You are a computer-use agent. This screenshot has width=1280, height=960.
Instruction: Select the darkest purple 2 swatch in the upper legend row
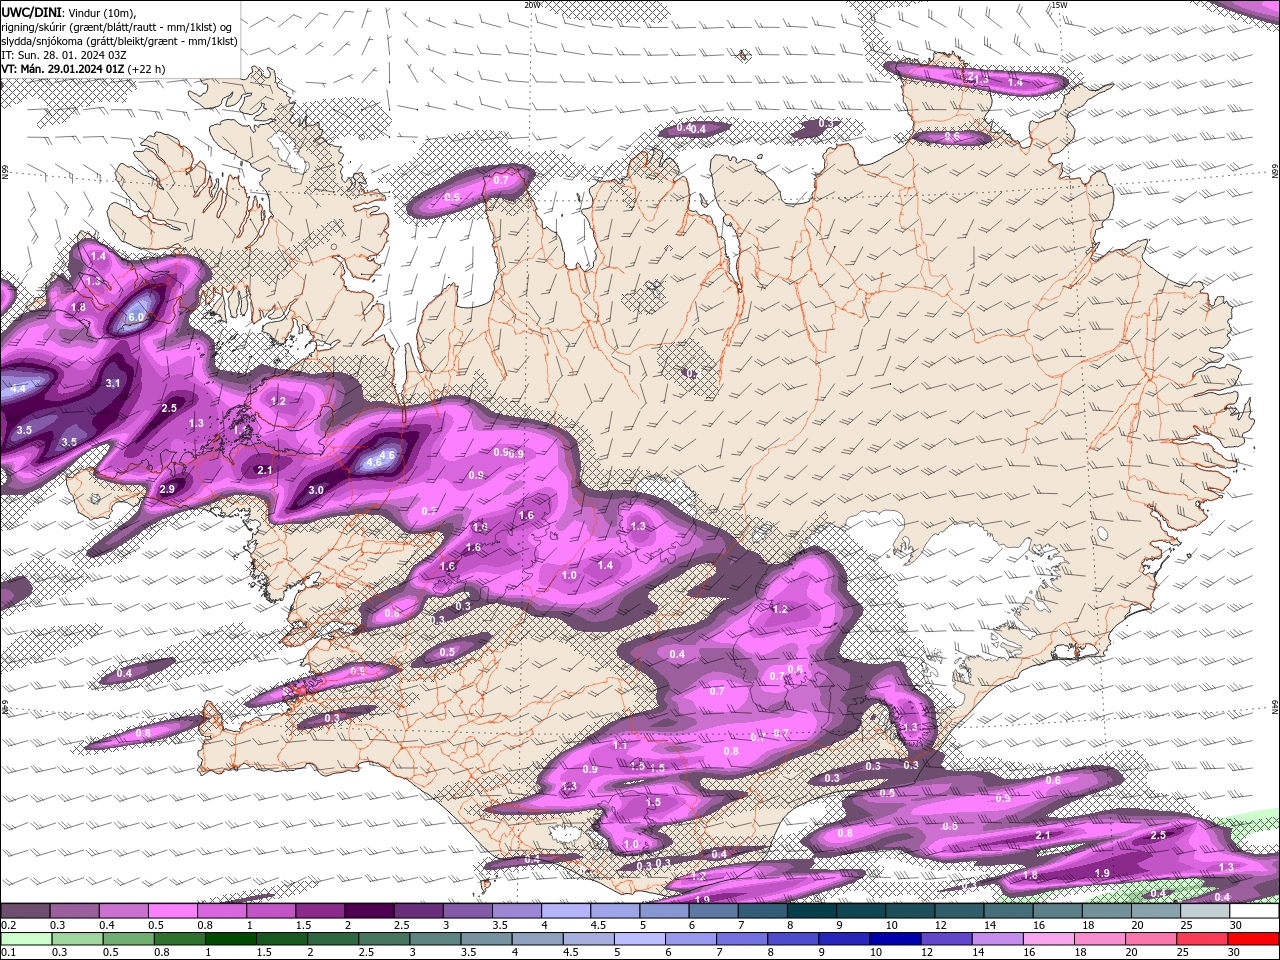tap(371, 911)
